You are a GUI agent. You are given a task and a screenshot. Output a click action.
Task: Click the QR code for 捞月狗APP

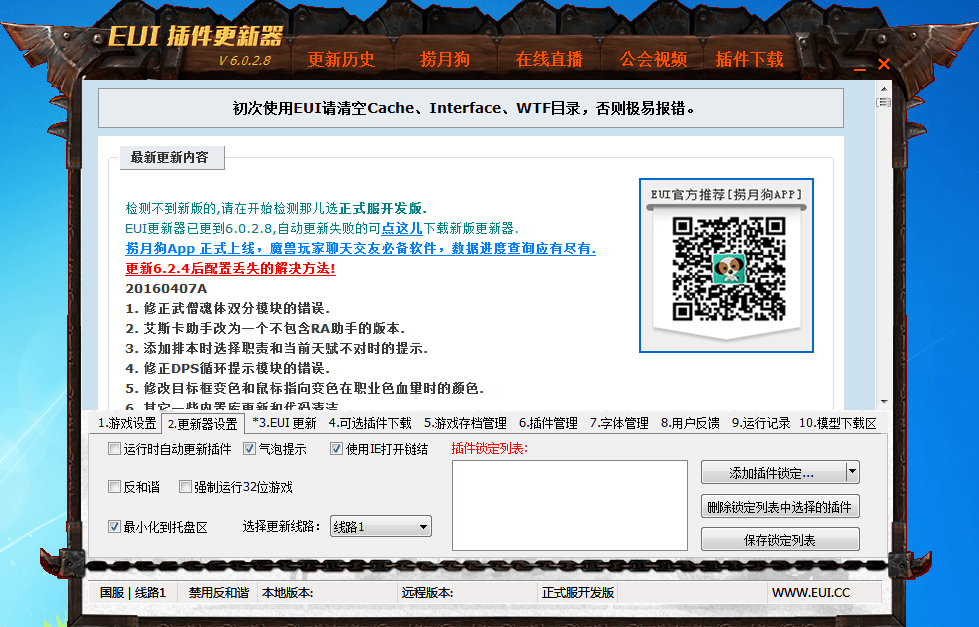(x=726, y=268)
